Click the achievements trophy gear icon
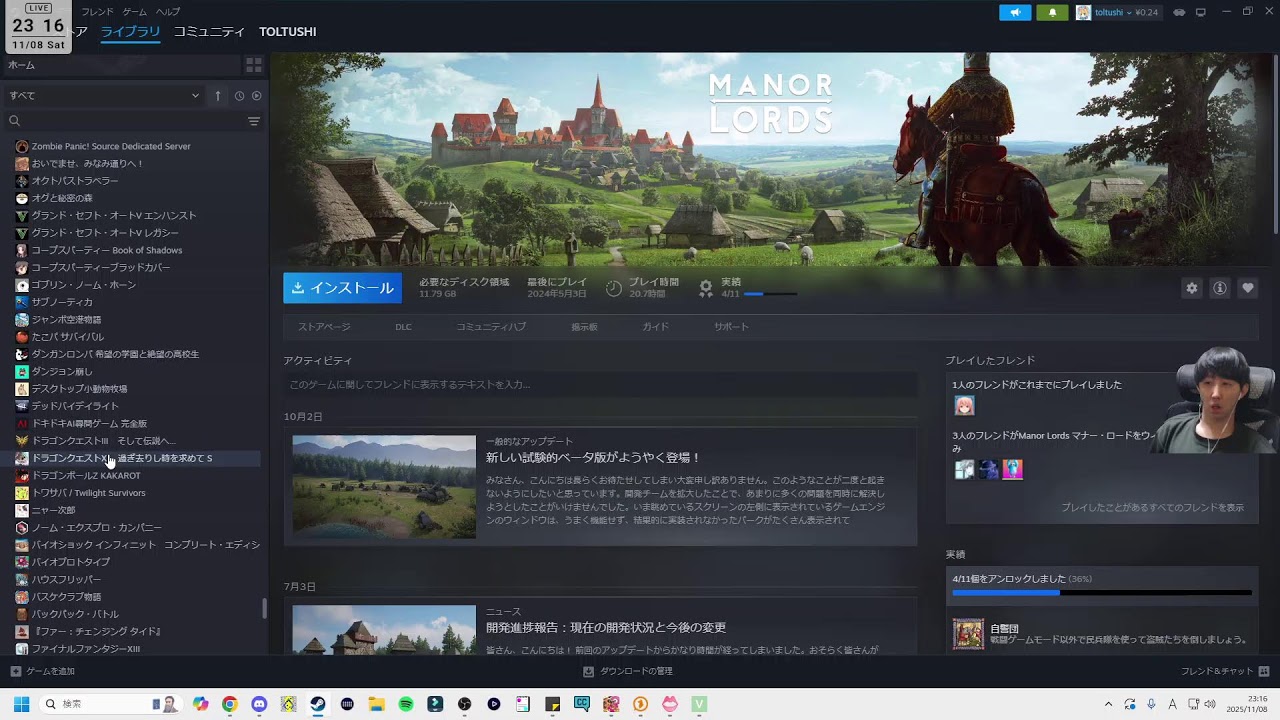Viewport: 1280px width, 720px height. [x=706, y=288]
